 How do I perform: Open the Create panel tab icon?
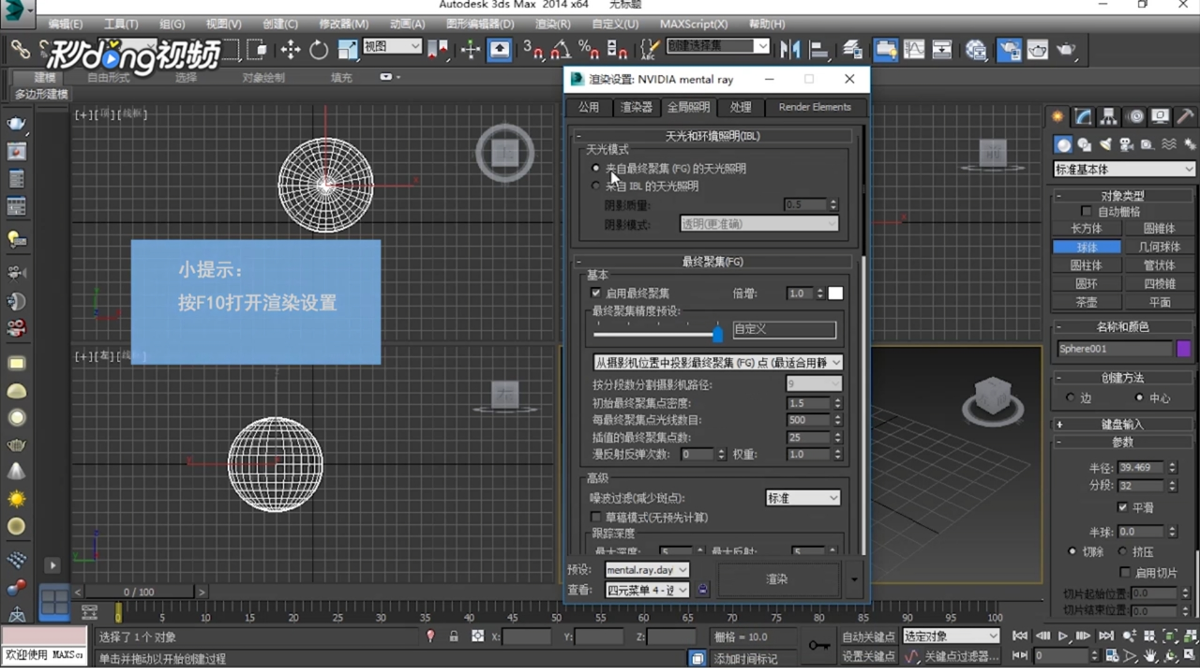(x=1059, y=116)
